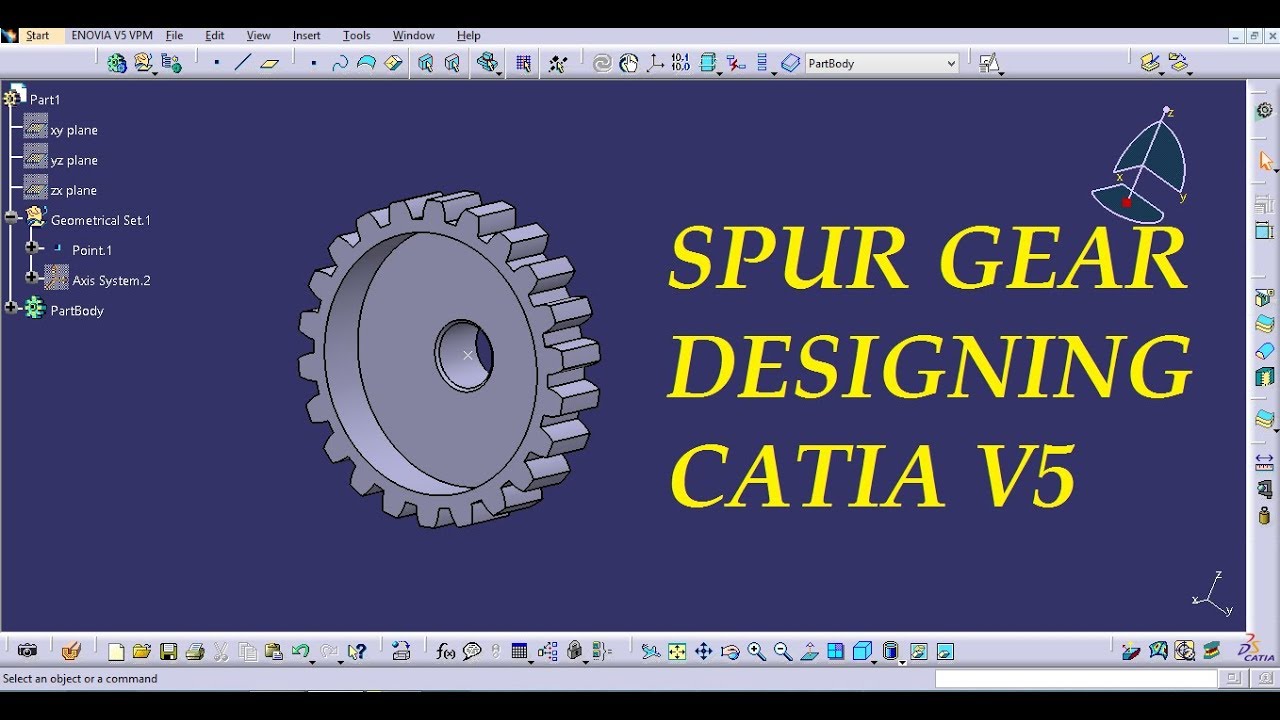1280x720 pixels.
Task: Select the Point tool in top toolbar
Action: pos(216,63)
